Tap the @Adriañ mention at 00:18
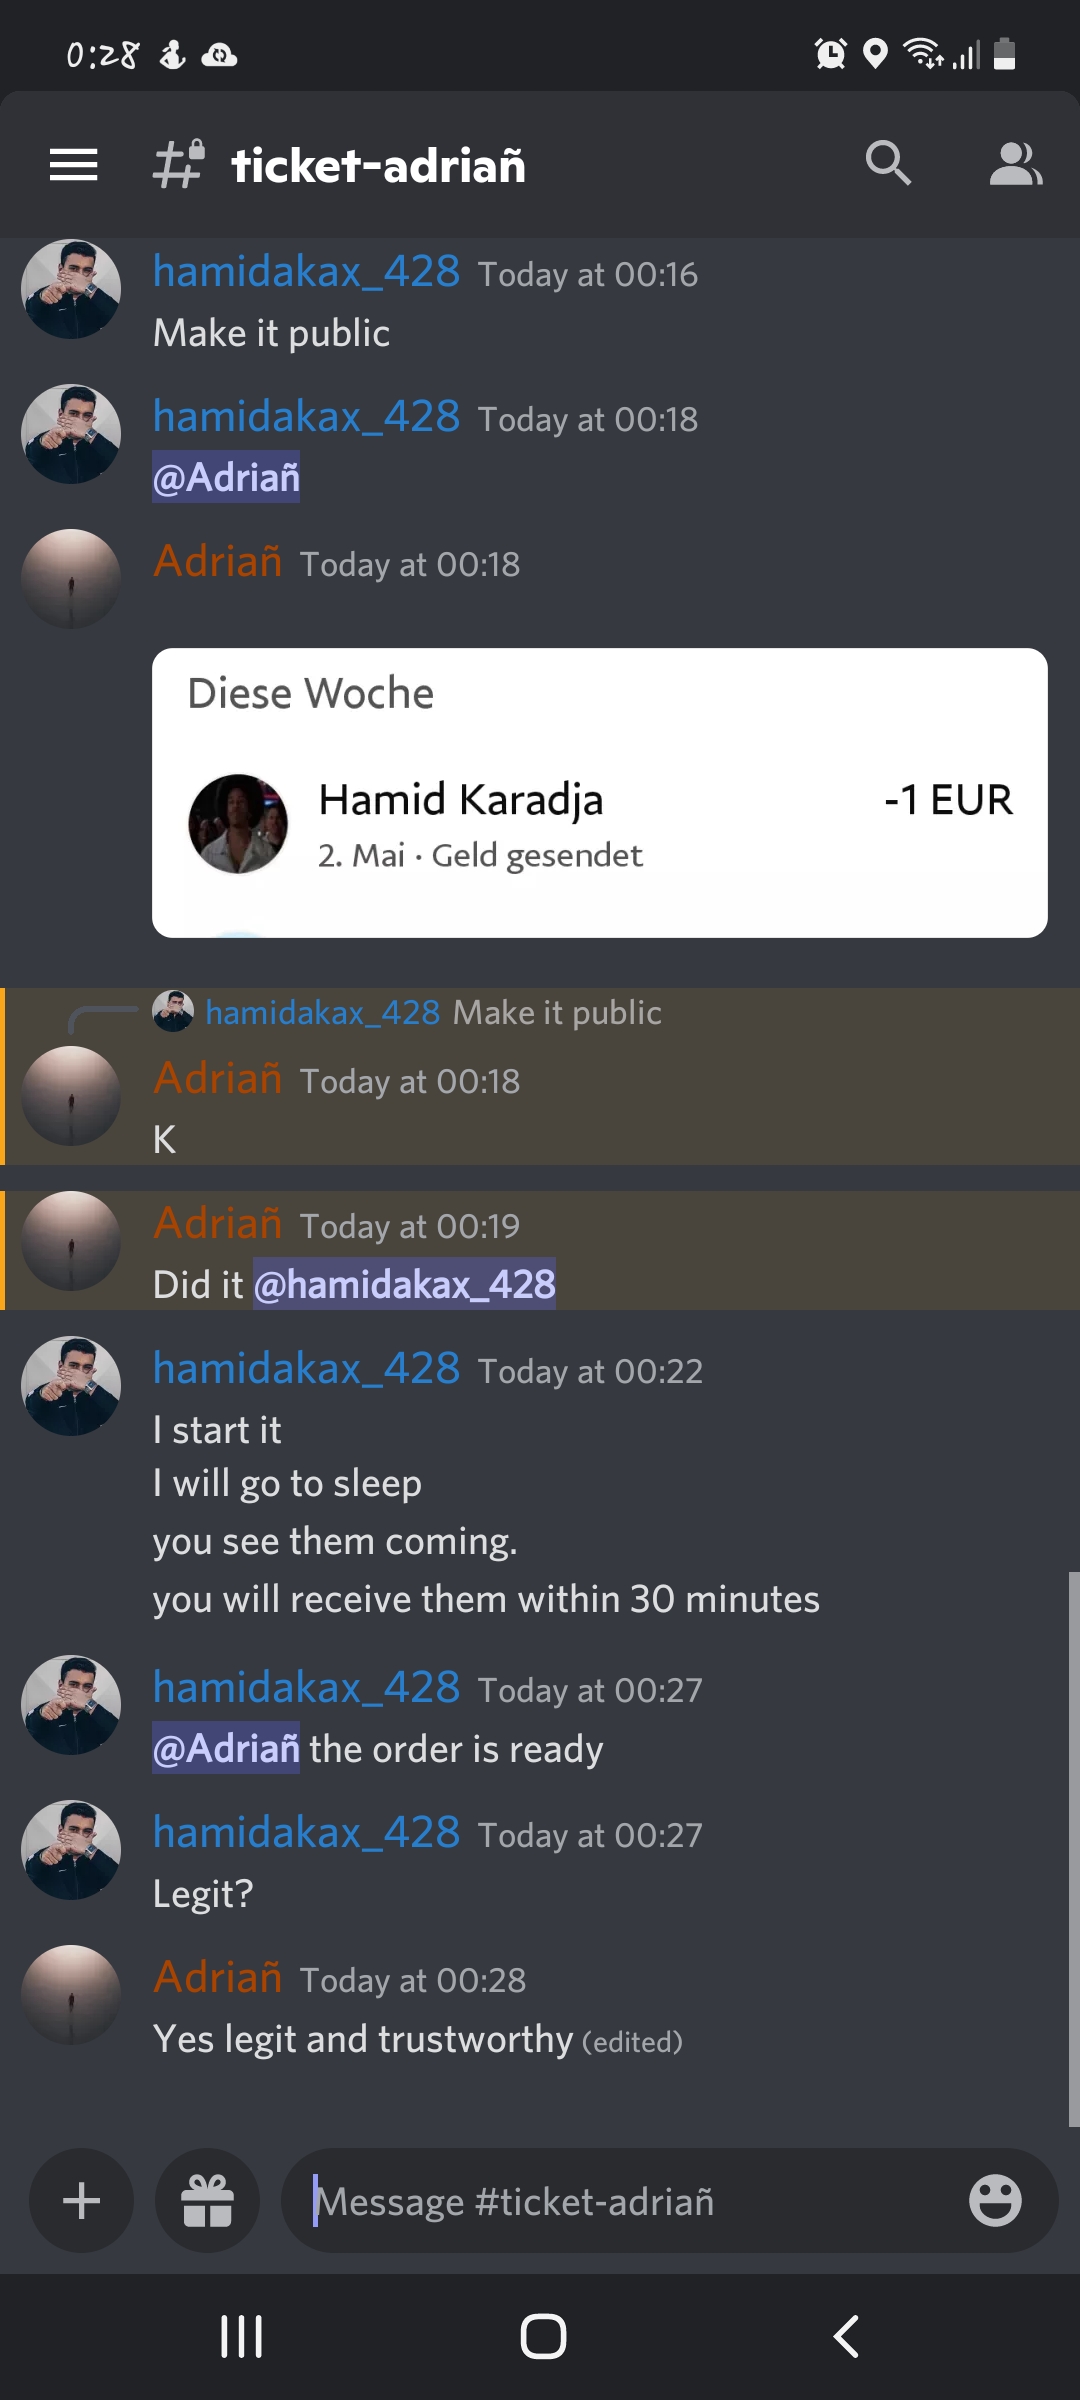Screen dimensions: 1080x2400 (x=226, y=477)
